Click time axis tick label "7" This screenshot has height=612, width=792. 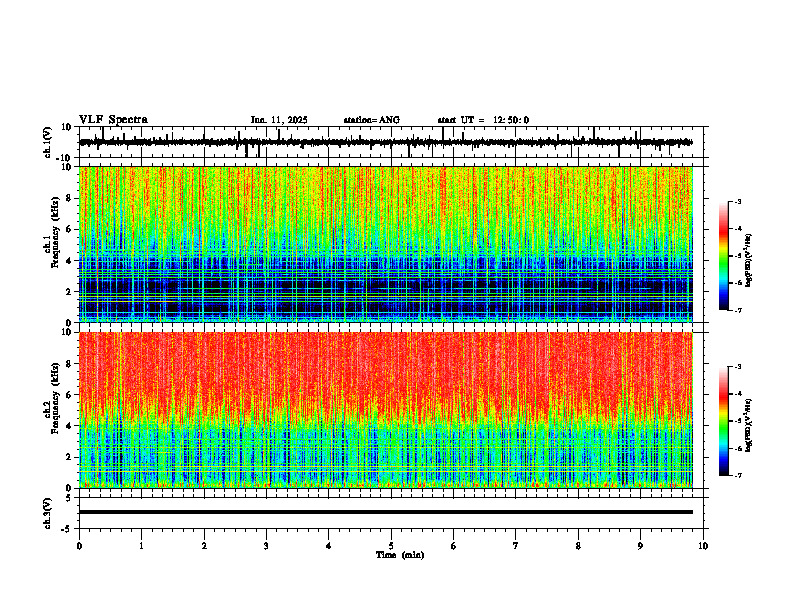[x=516, y=546]
